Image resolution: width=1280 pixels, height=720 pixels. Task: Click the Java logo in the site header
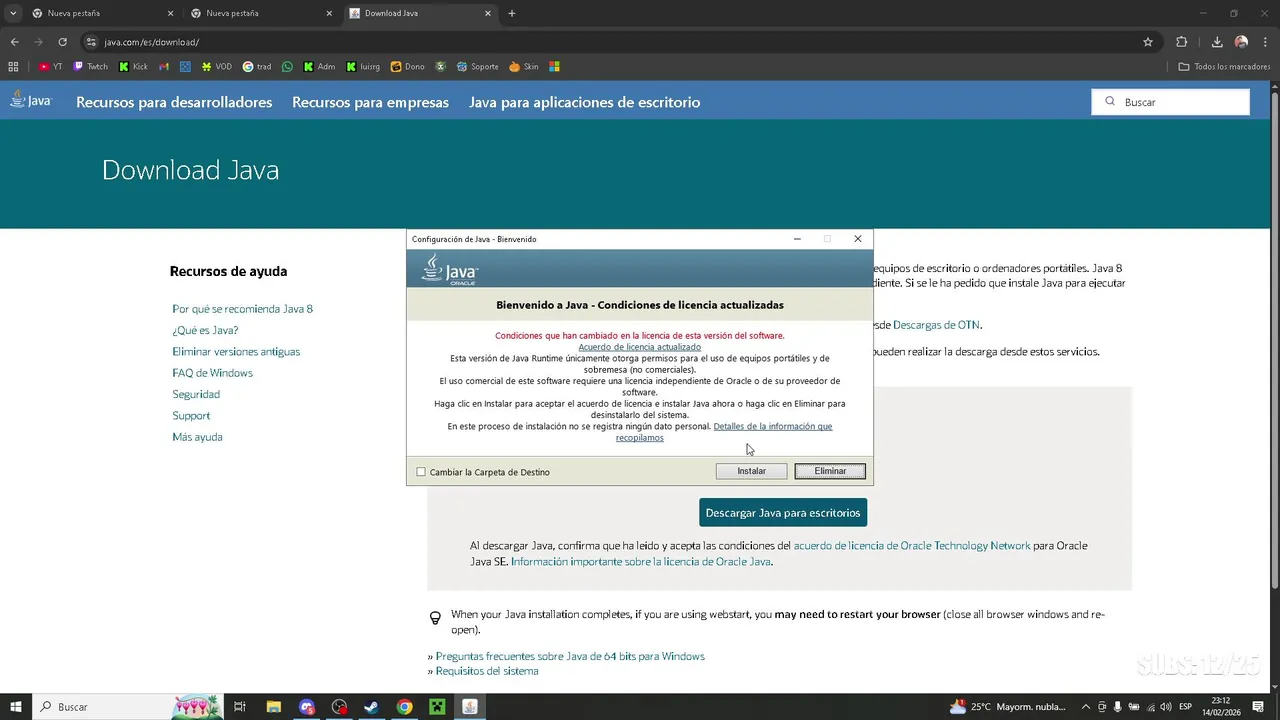pos(31,100)
